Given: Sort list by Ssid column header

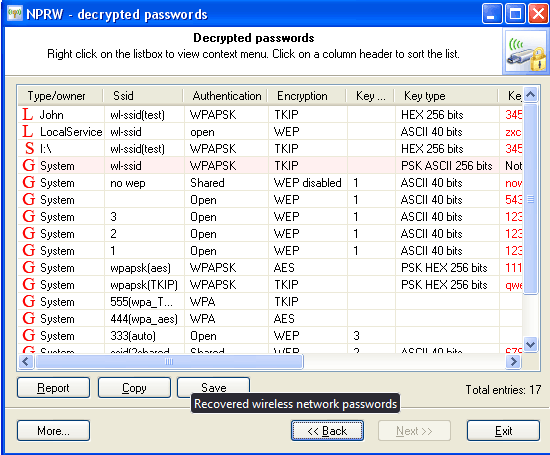Looking at the screenshot, I should click(x=143, y=96).
